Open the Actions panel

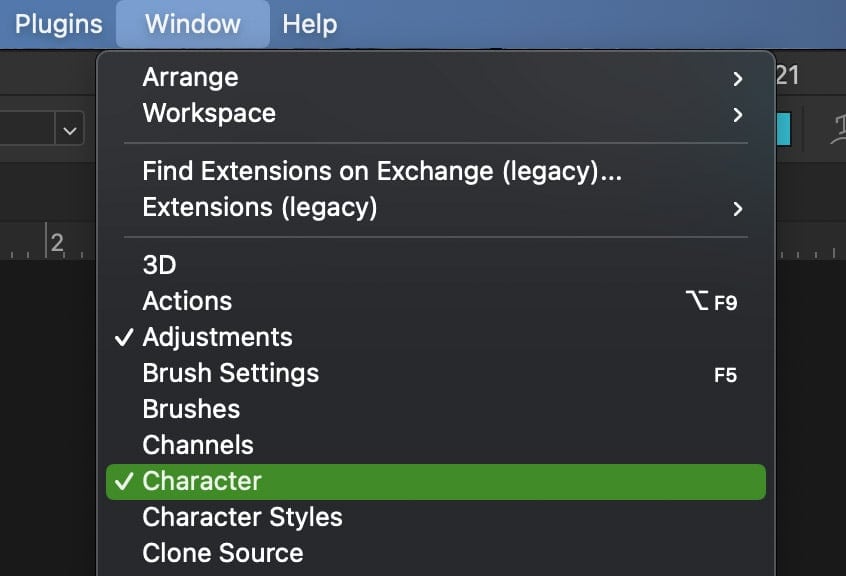[x=187, y=301]
